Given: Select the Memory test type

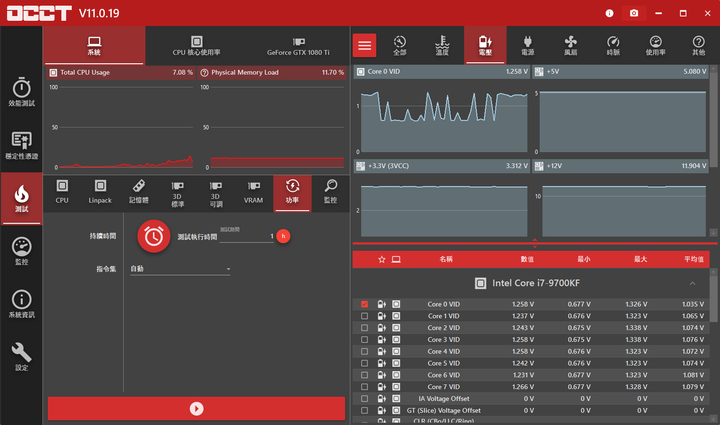Looking at the screenshot, I should [139, 193].
